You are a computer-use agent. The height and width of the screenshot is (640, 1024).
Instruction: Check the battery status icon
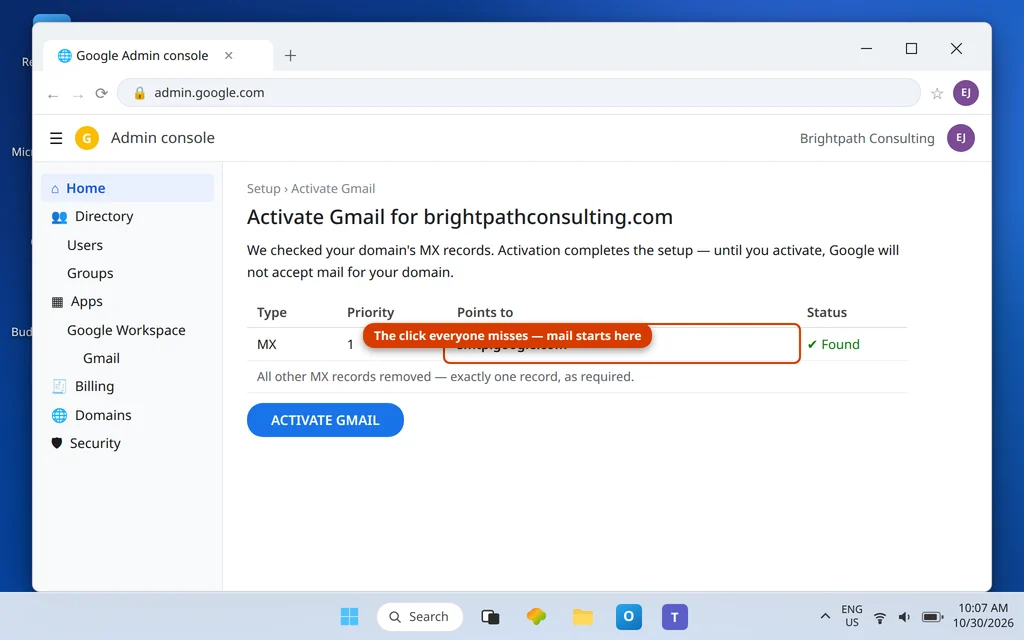(x=932, y=617)
